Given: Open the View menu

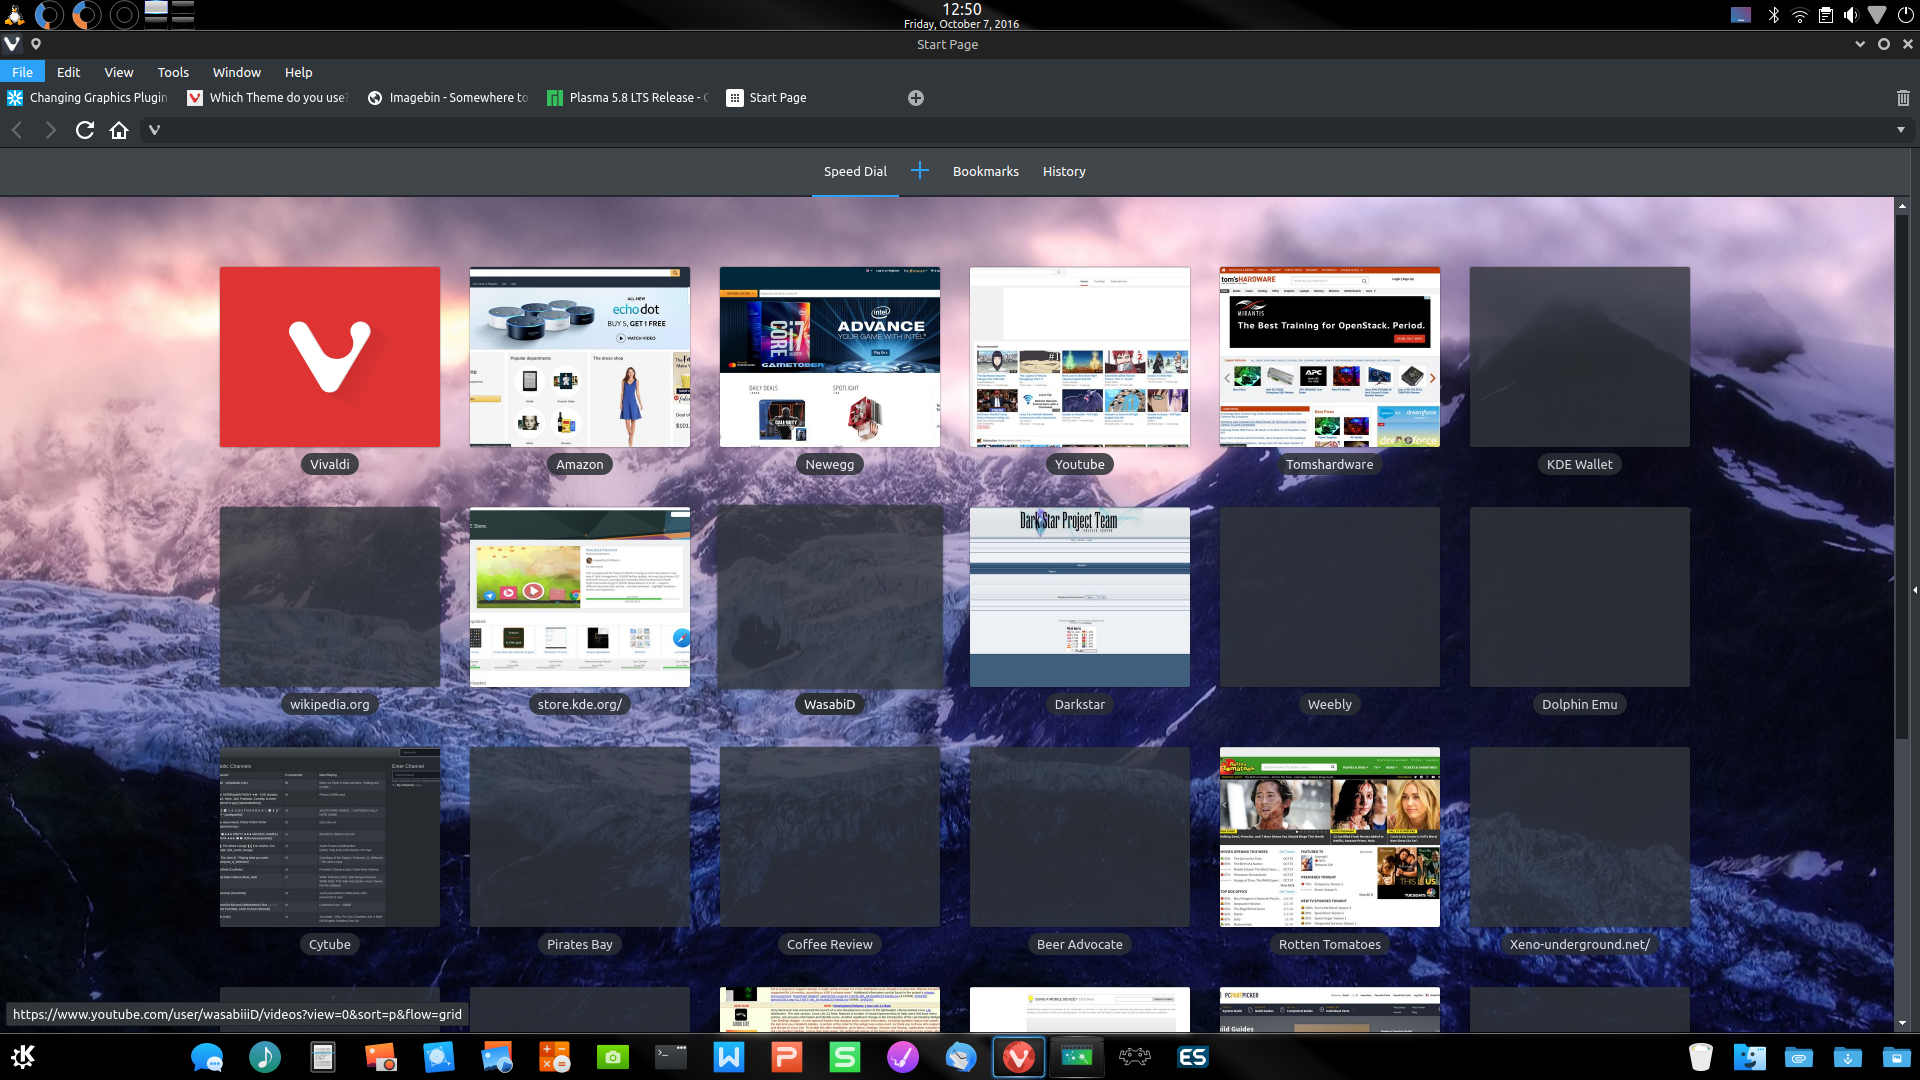Looking at the screenshot, I should pos(119,72).
